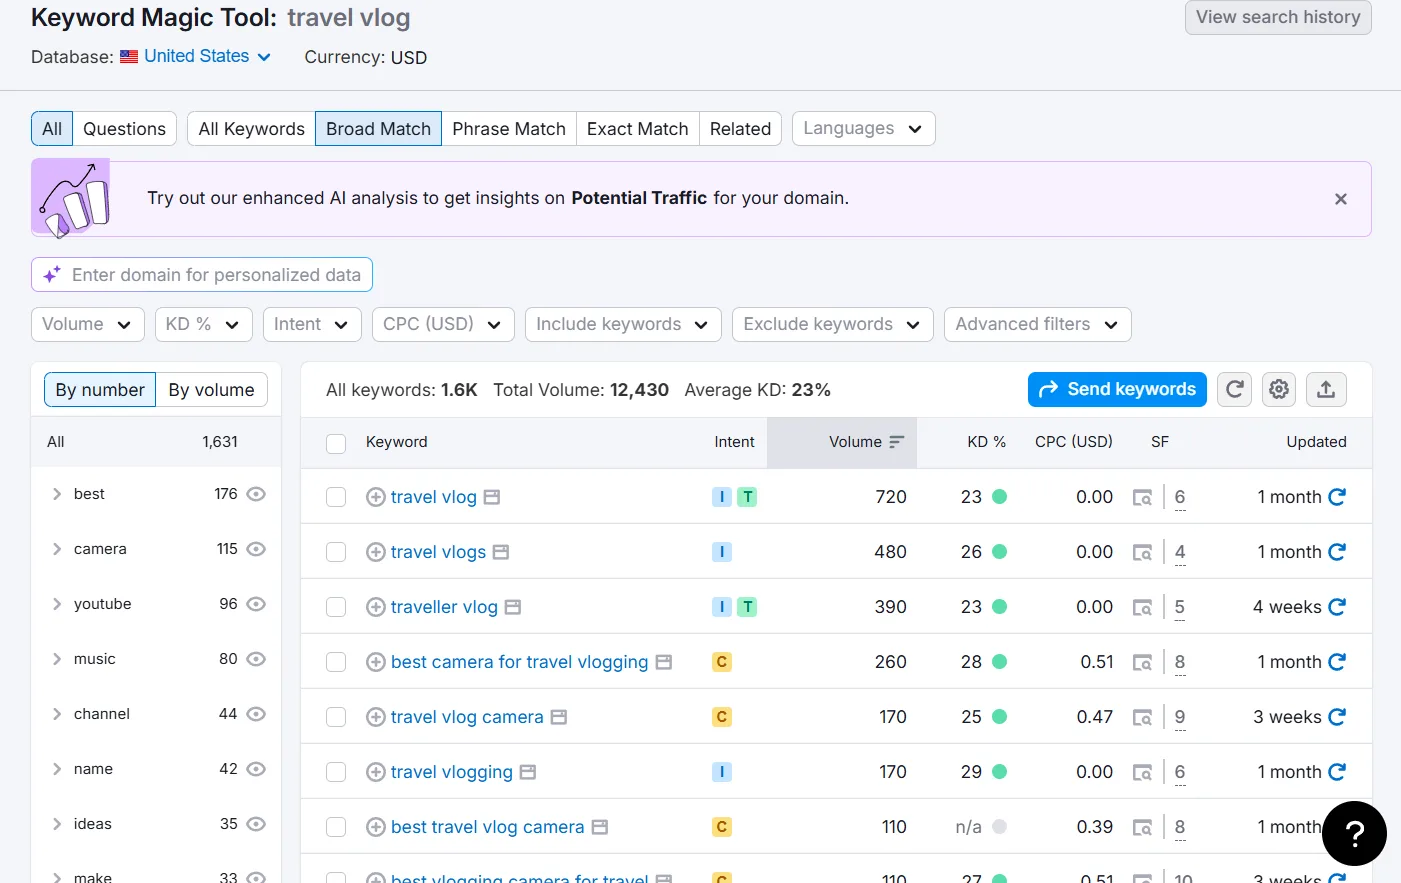Refresh metrics for 'travel vlogs' row
The width and height of the screenshot is (1401, 883).
1337,551
